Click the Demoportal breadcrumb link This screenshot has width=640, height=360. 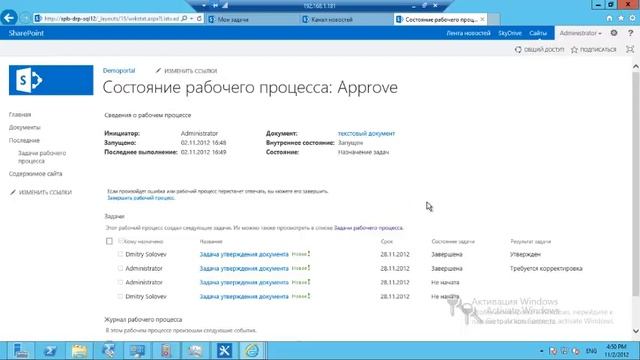coord(119,71)
